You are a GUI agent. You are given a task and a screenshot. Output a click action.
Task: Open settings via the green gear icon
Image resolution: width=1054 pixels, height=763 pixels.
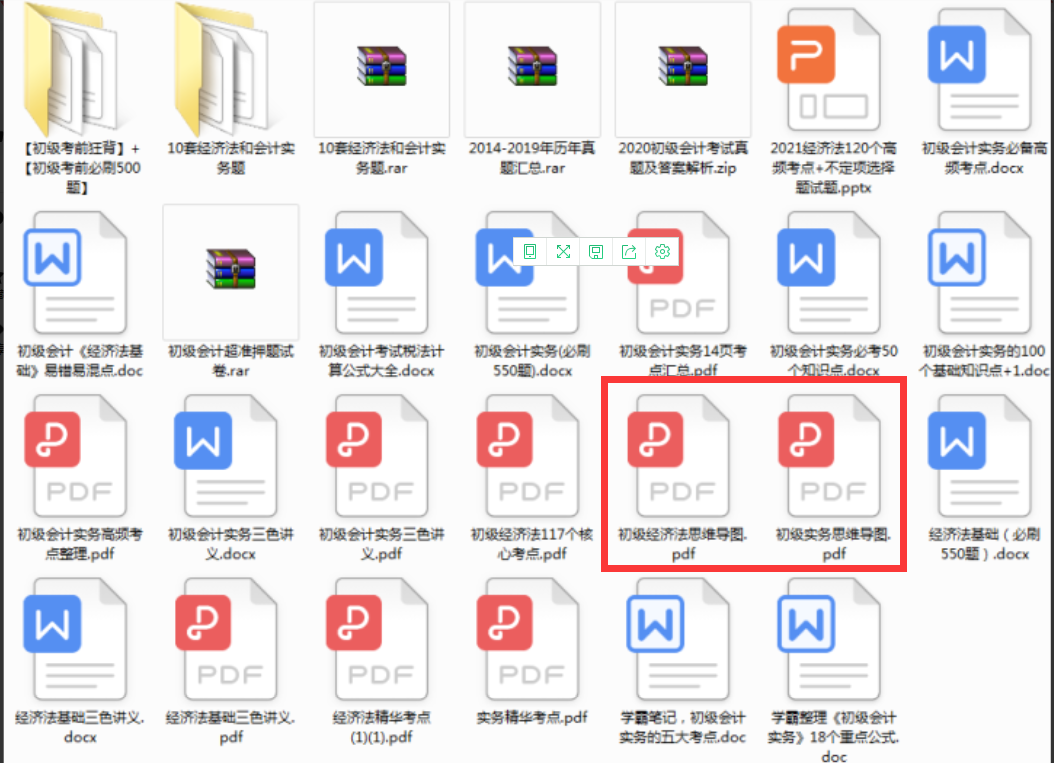(x=662, y=251)
